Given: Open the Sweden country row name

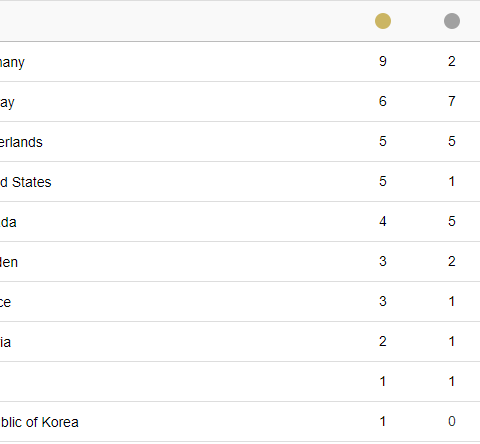Looking at the screenshot, I should 9,262.
